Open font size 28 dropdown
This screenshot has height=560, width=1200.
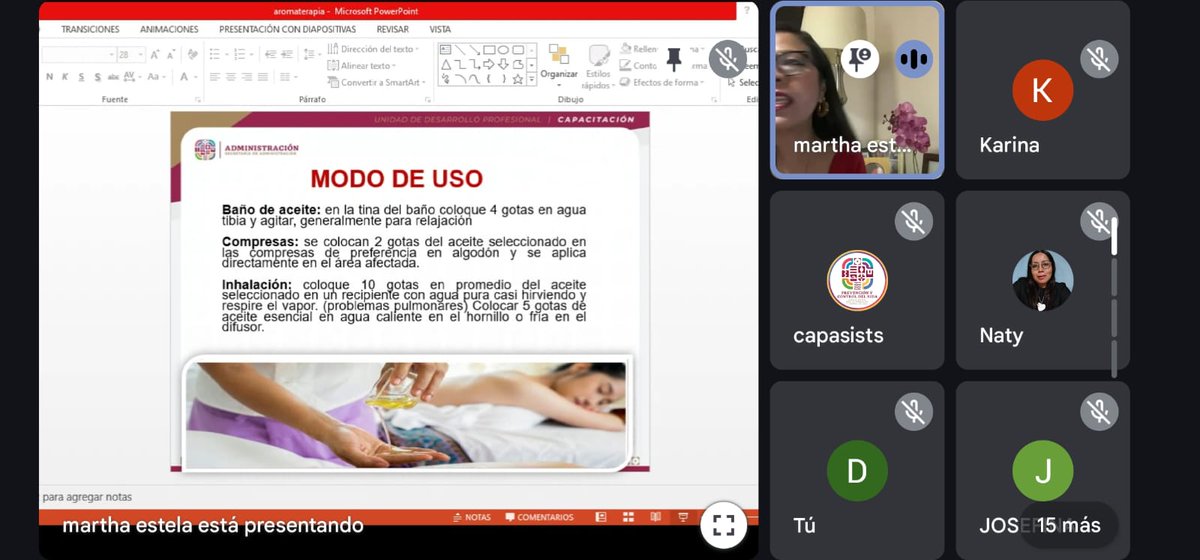point(139,55)
